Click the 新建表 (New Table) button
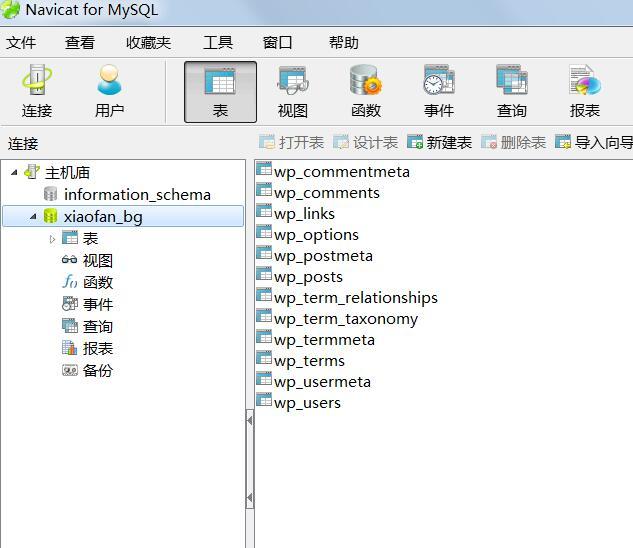The height and width of the screenshot is (548, 633). pyautogui.click(x=440, y=142)
